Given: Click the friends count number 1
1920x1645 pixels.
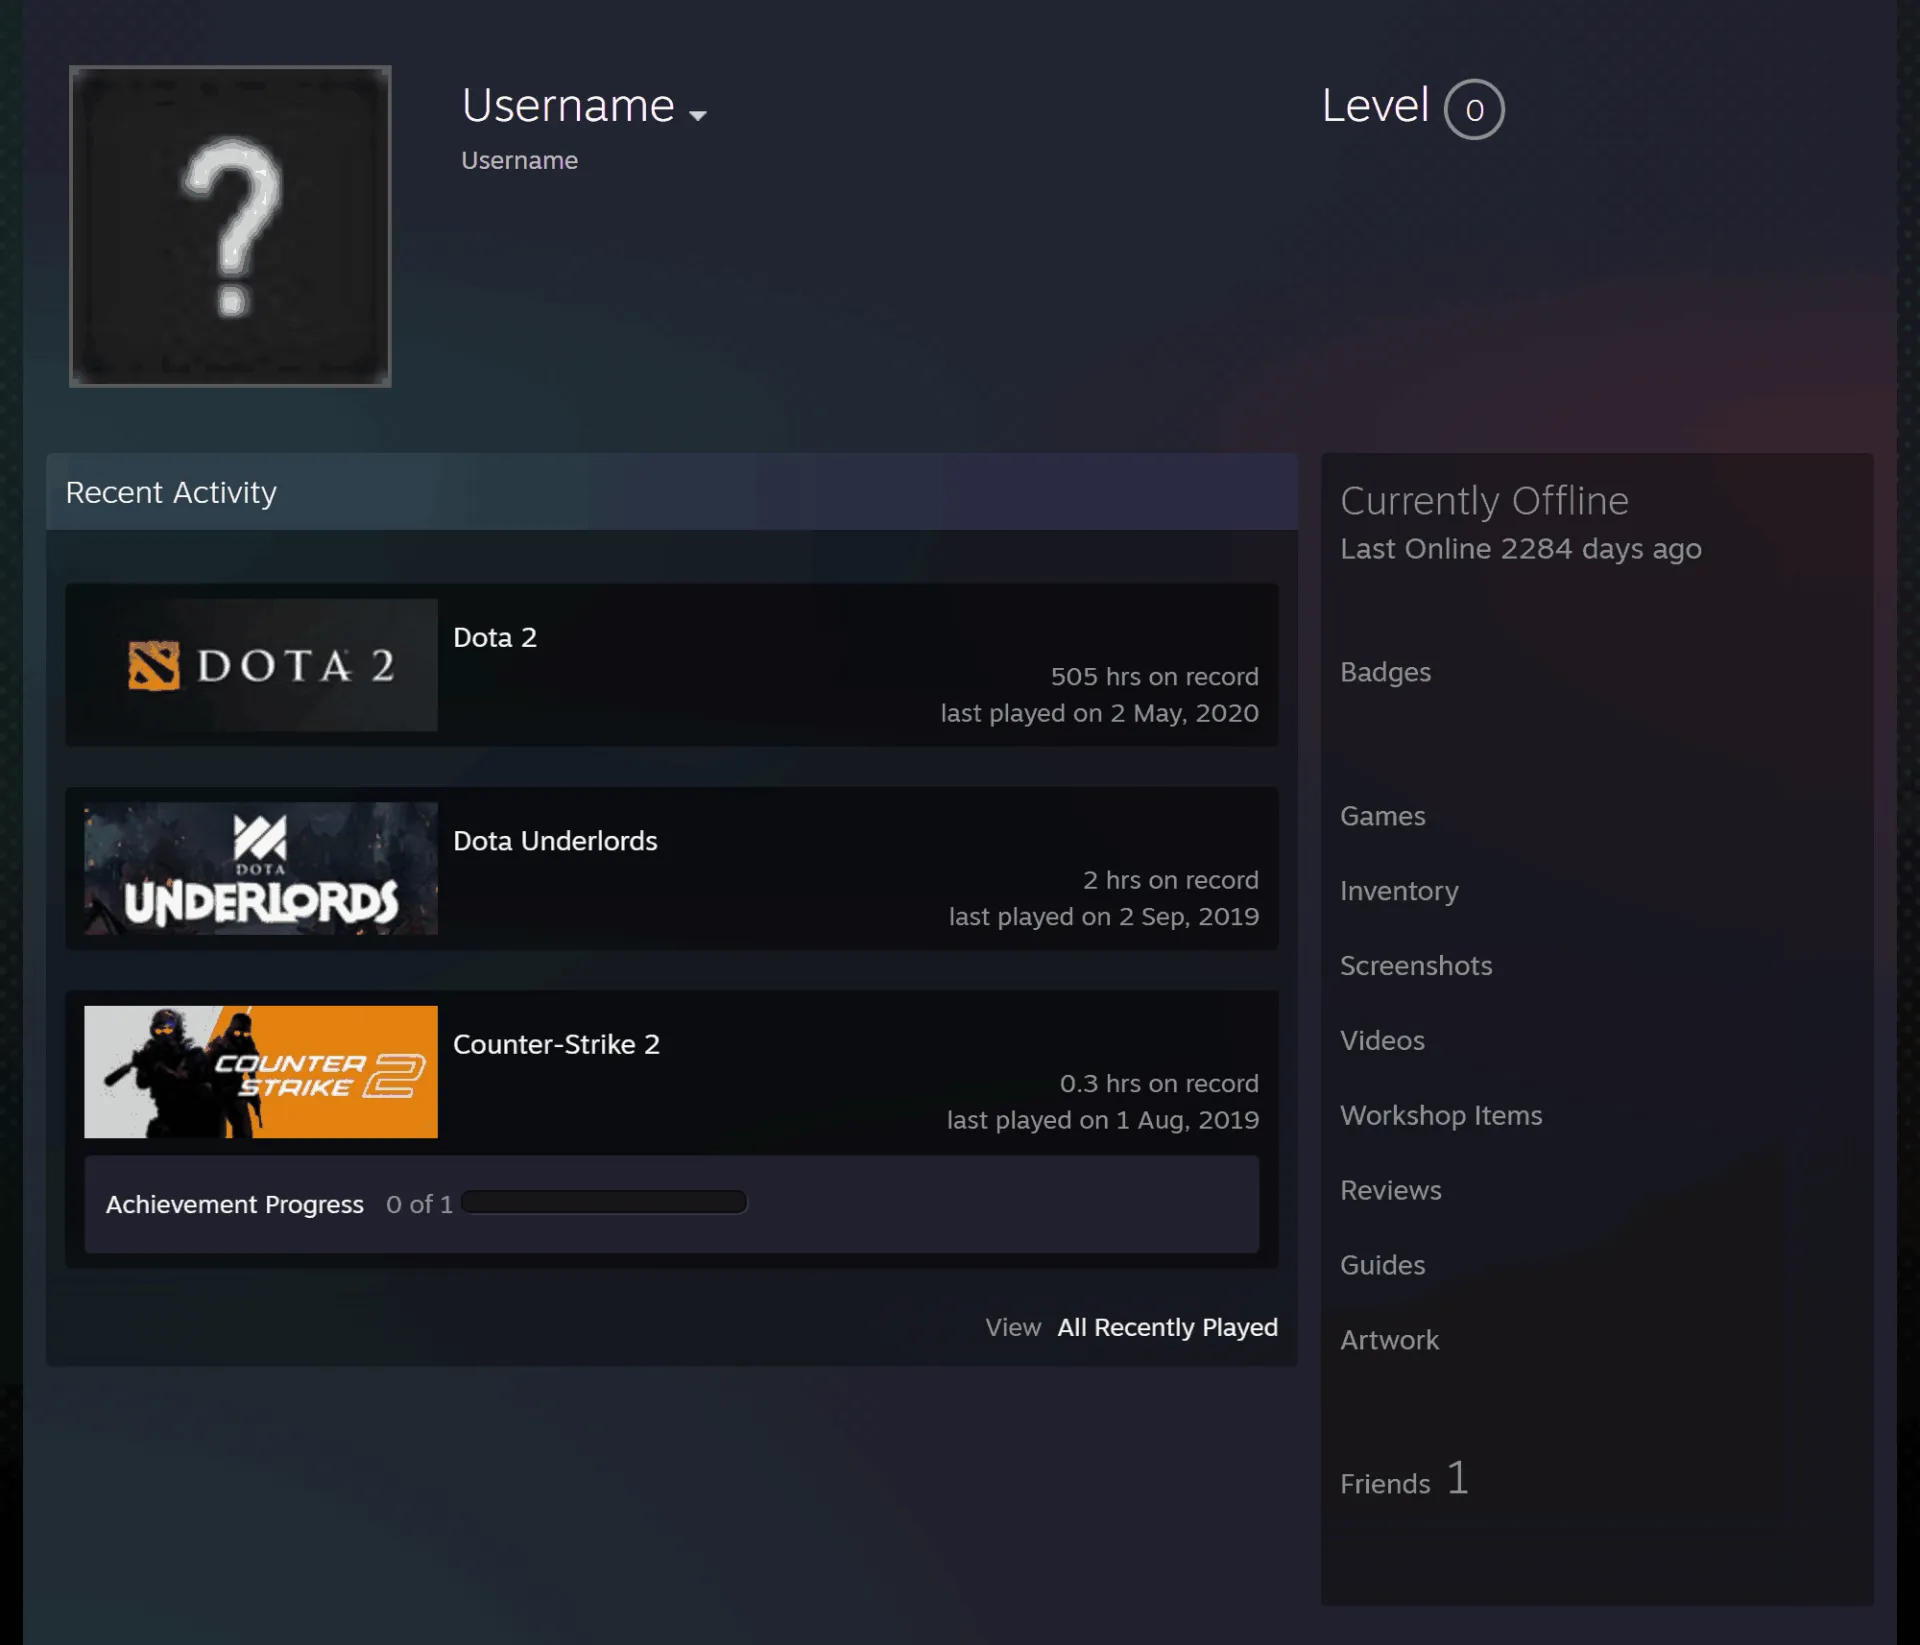Looking at the screenshot, I should pyautogui.click(x=1458, y=1478).
